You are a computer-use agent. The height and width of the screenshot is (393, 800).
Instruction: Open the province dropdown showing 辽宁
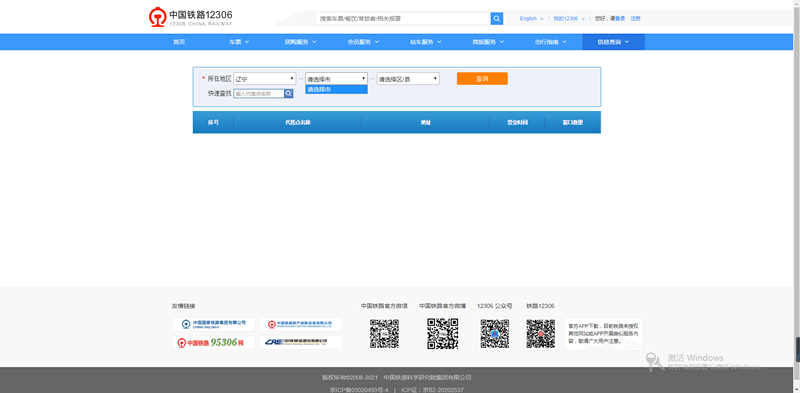(265, 79)
